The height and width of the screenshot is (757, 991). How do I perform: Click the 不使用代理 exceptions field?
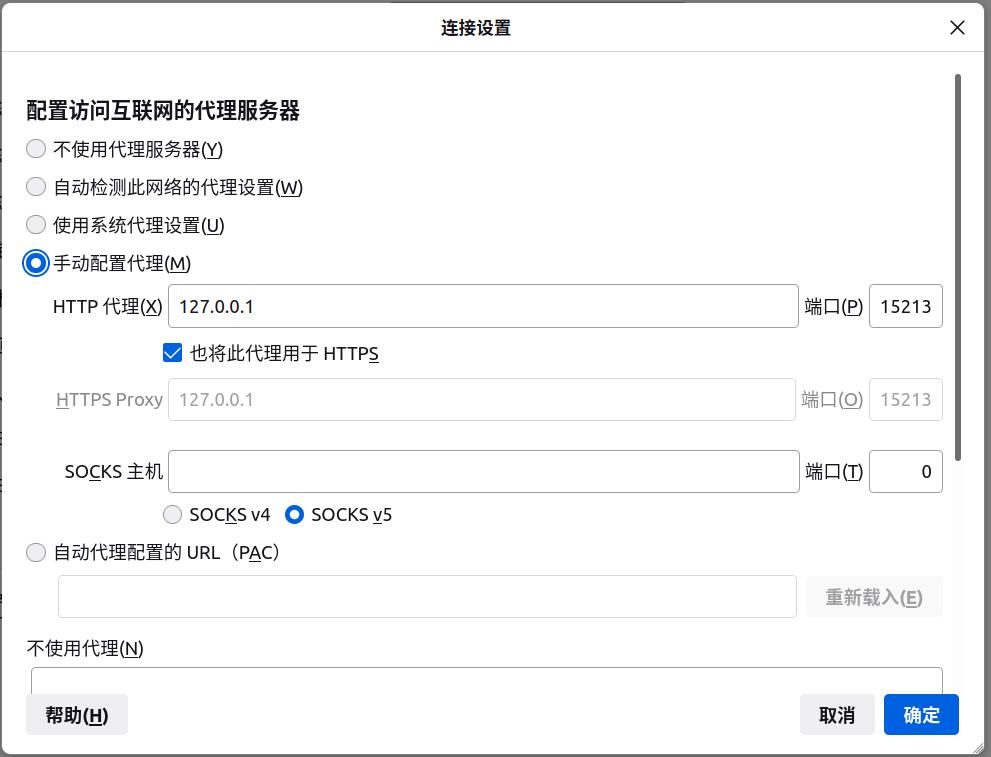point(487,680)
